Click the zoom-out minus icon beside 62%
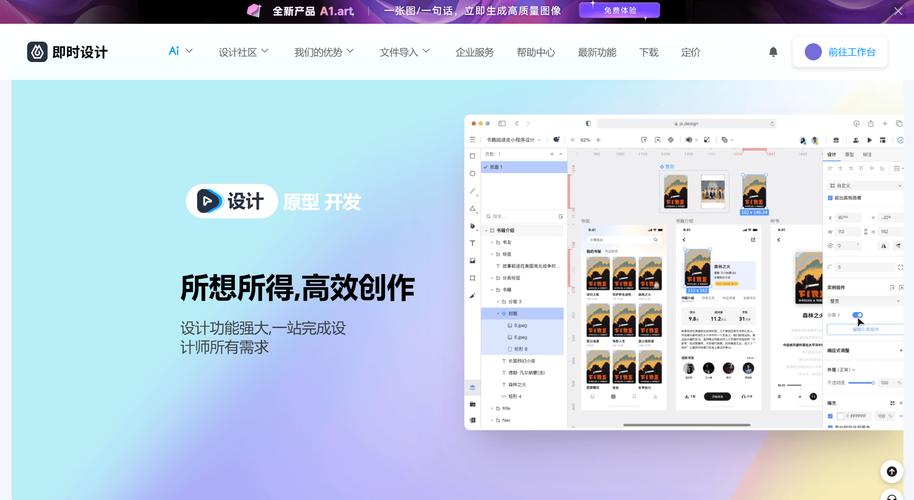Image resolution: width=914 pixels, height=500 pixels. coord(572,140)
